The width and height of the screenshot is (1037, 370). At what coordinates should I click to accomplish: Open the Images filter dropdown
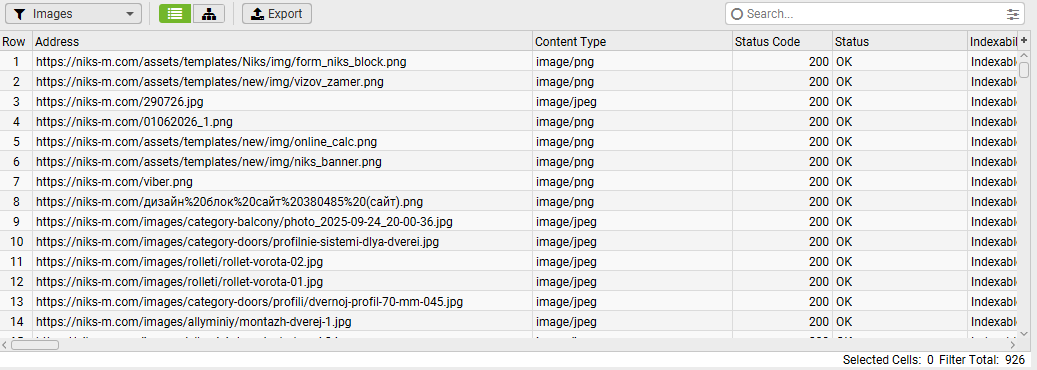(x=73, y=13)
